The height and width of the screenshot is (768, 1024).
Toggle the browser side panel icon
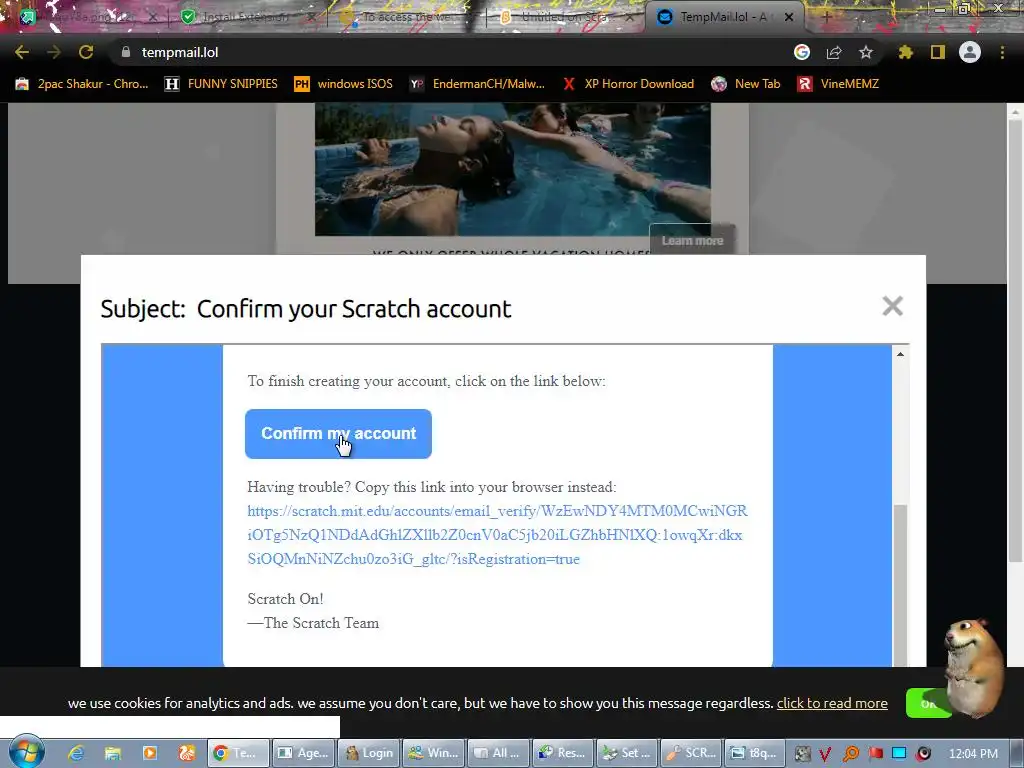click(938, 52)
